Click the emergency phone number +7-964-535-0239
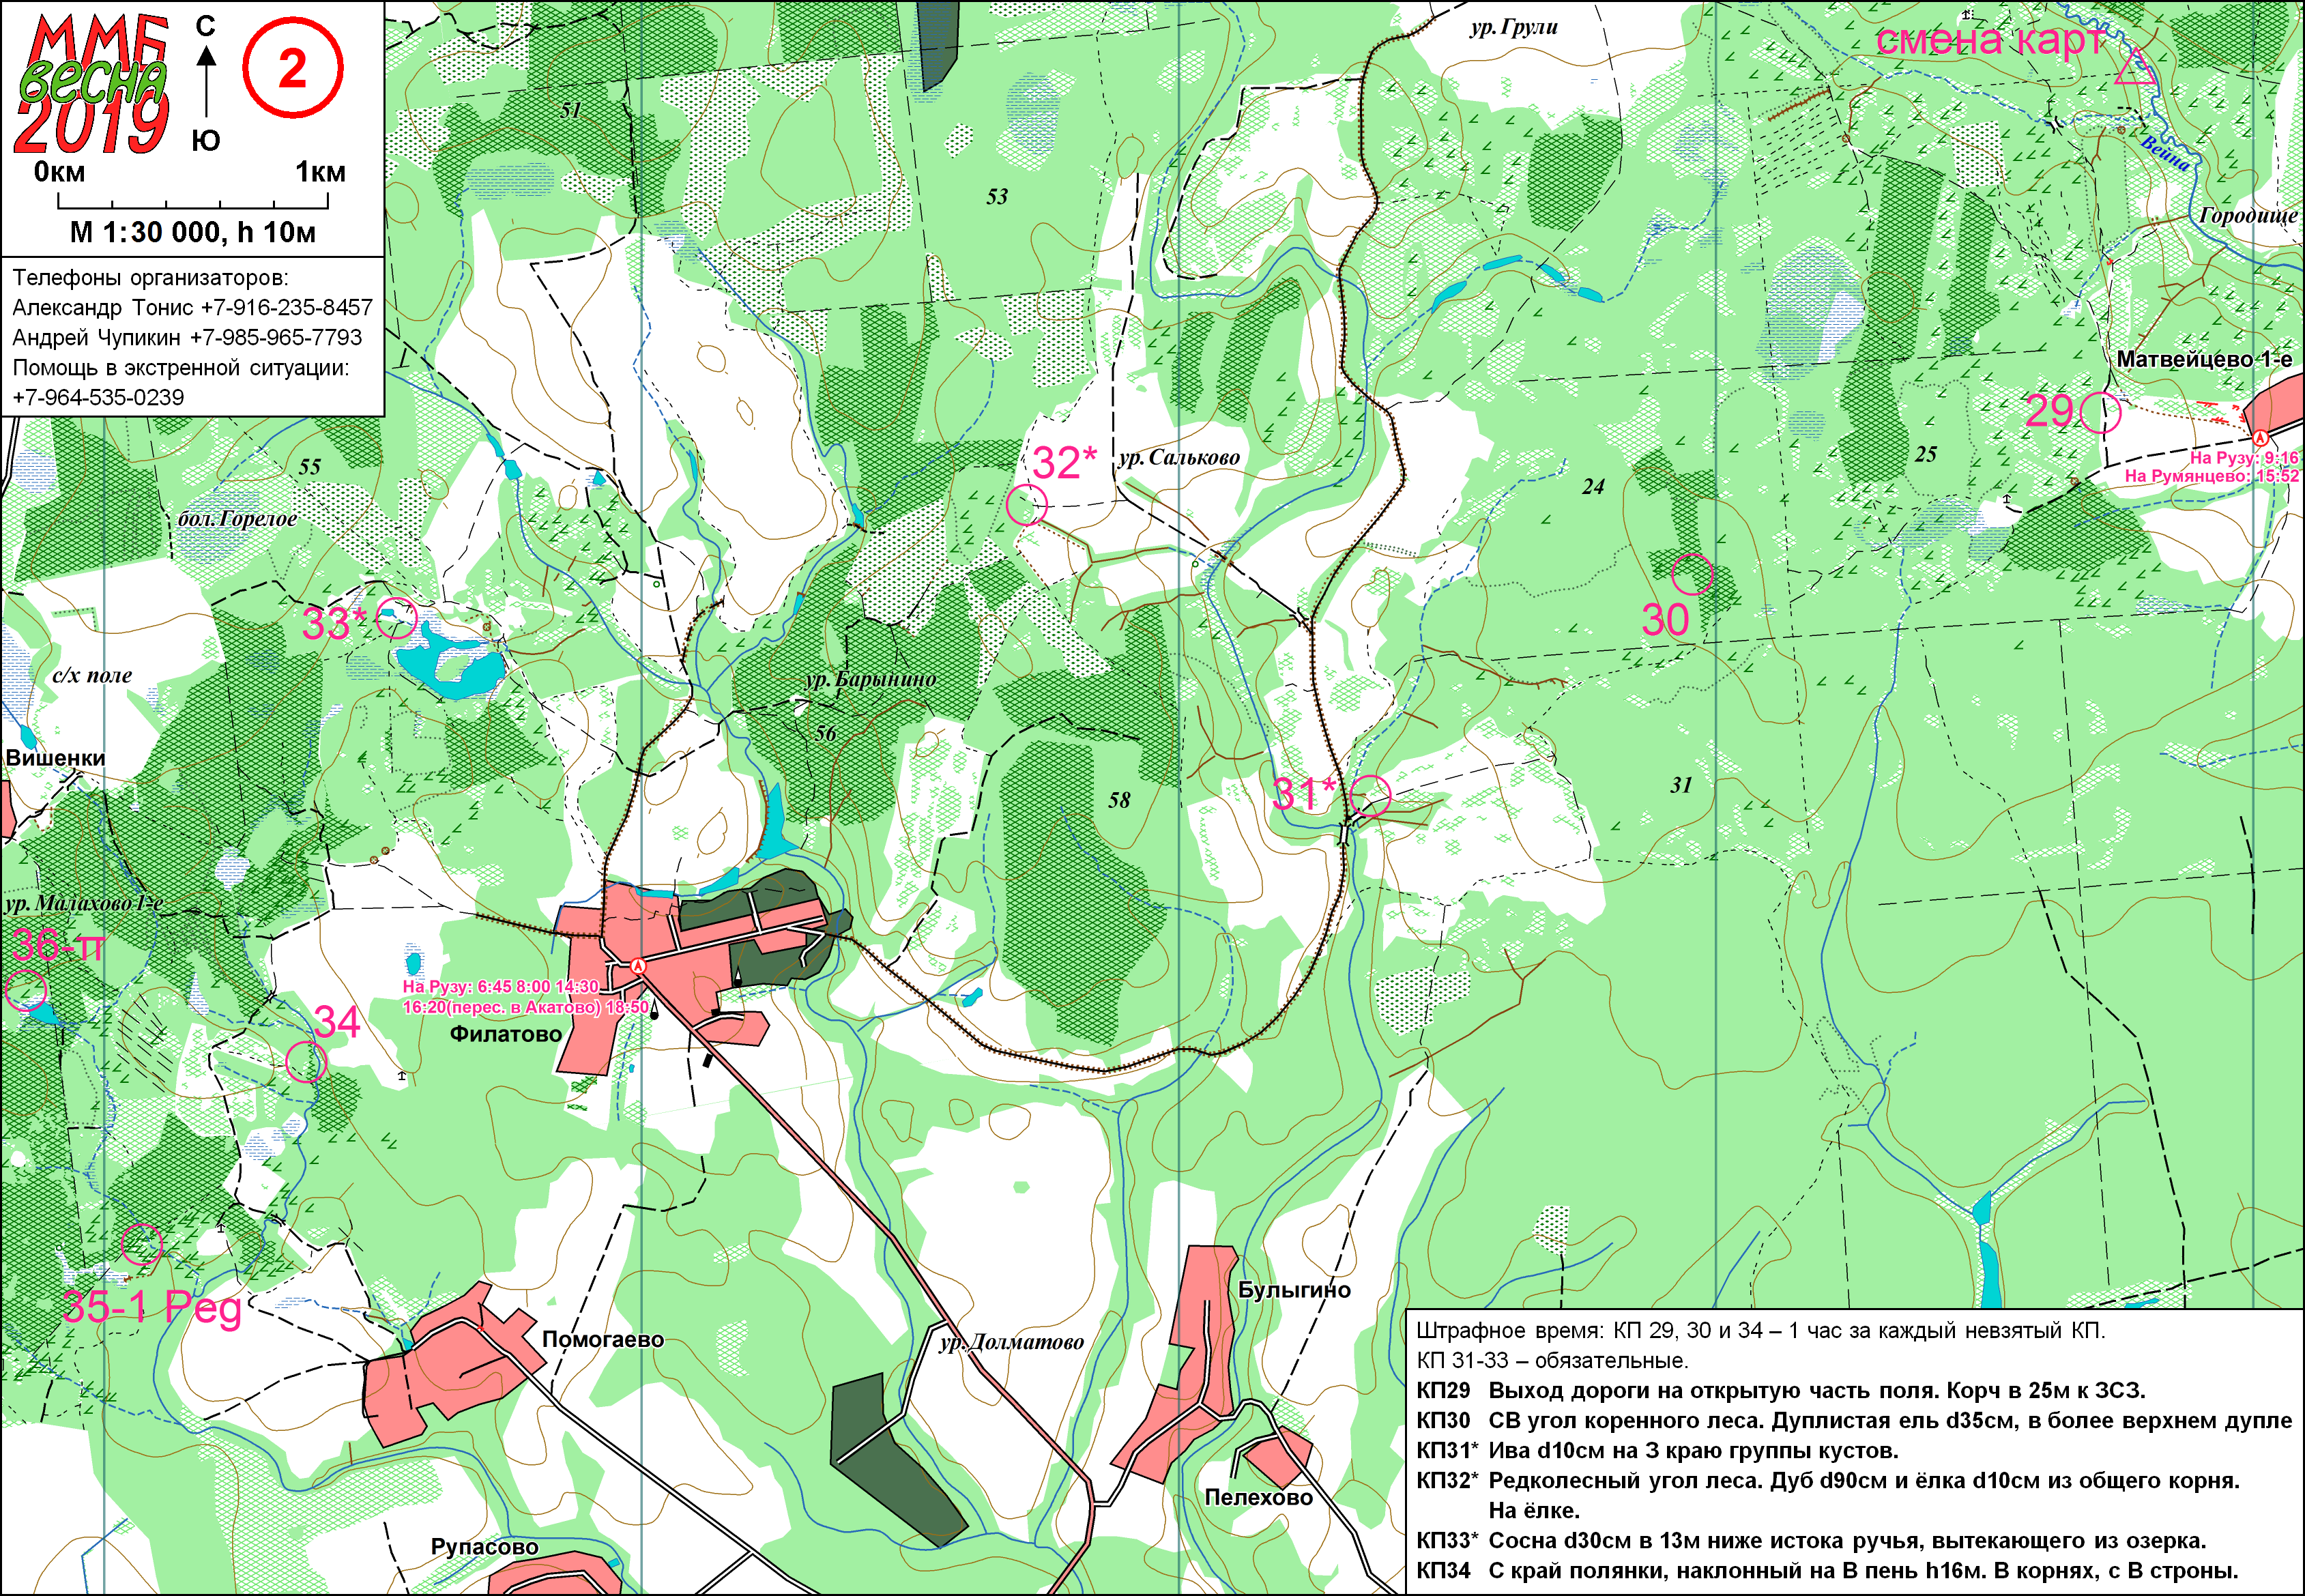 tap(98, 397)
